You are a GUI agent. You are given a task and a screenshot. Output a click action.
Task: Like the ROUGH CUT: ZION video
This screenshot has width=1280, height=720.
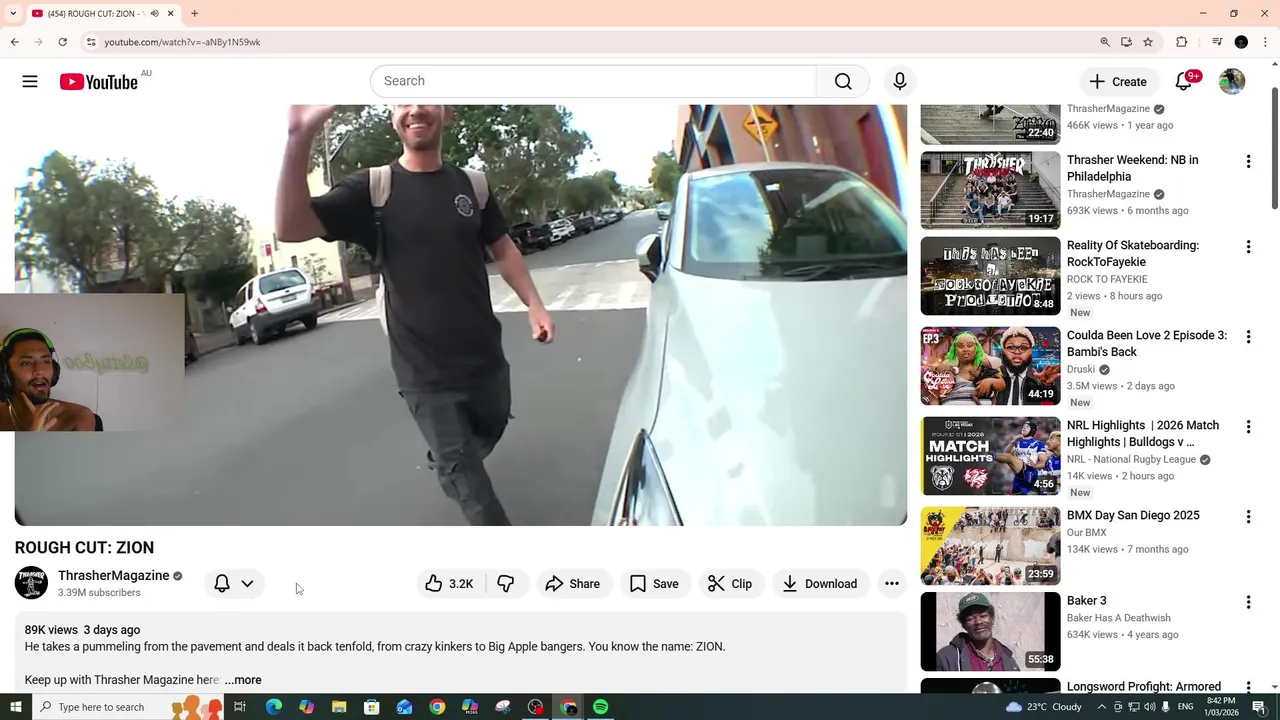[448, 584]
